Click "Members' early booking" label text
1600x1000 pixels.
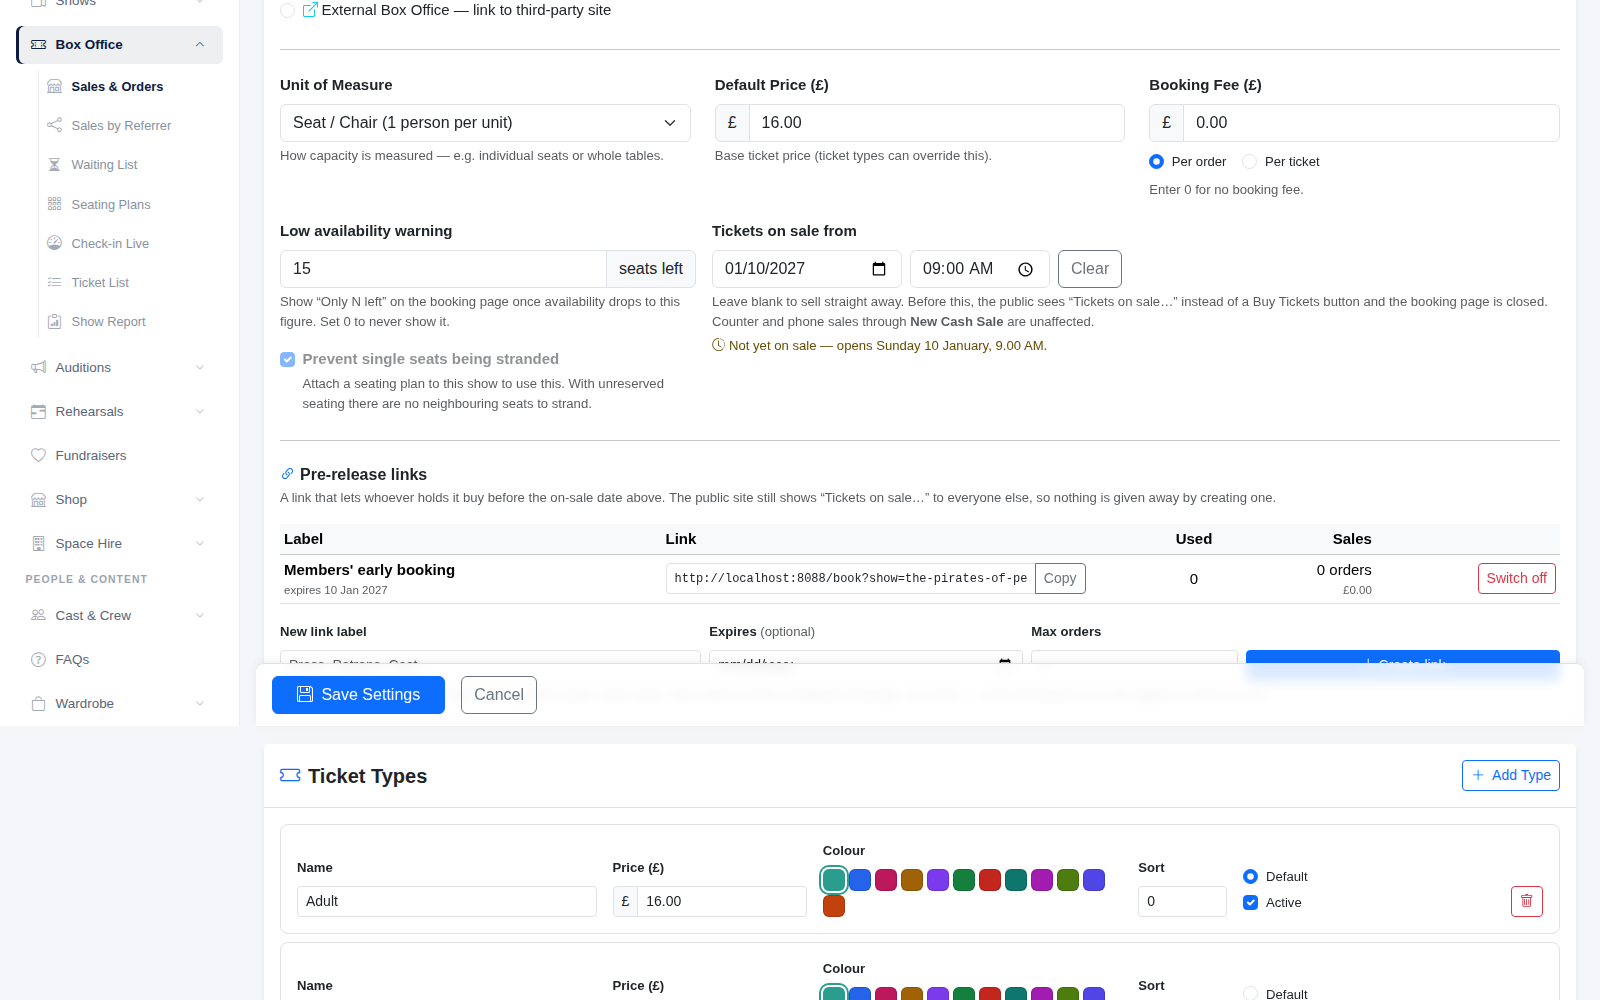tap(369, 570)
